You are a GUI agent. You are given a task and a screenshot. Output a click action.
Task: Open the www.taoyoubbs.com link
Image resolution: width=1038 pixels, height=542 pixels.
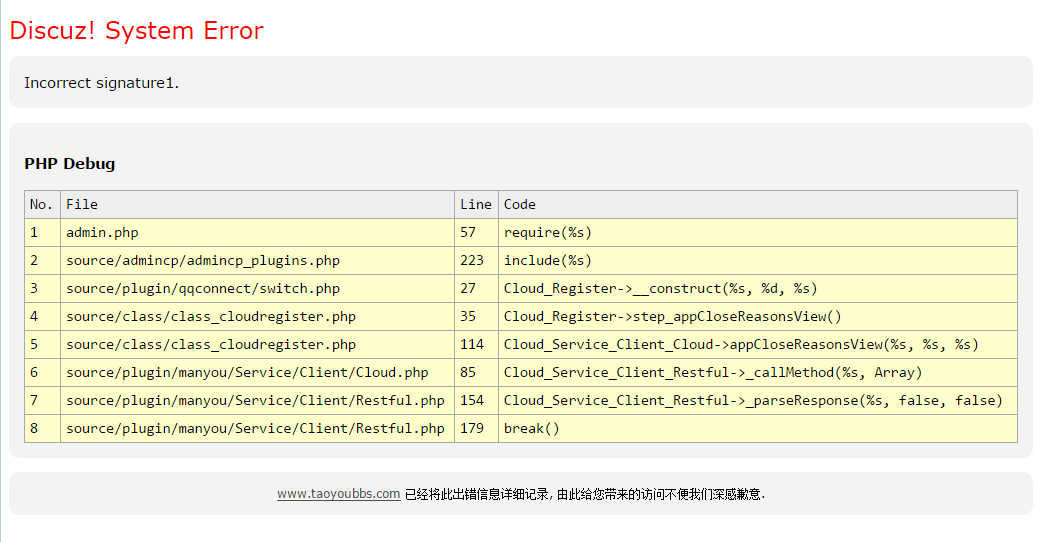coord(338,494)
